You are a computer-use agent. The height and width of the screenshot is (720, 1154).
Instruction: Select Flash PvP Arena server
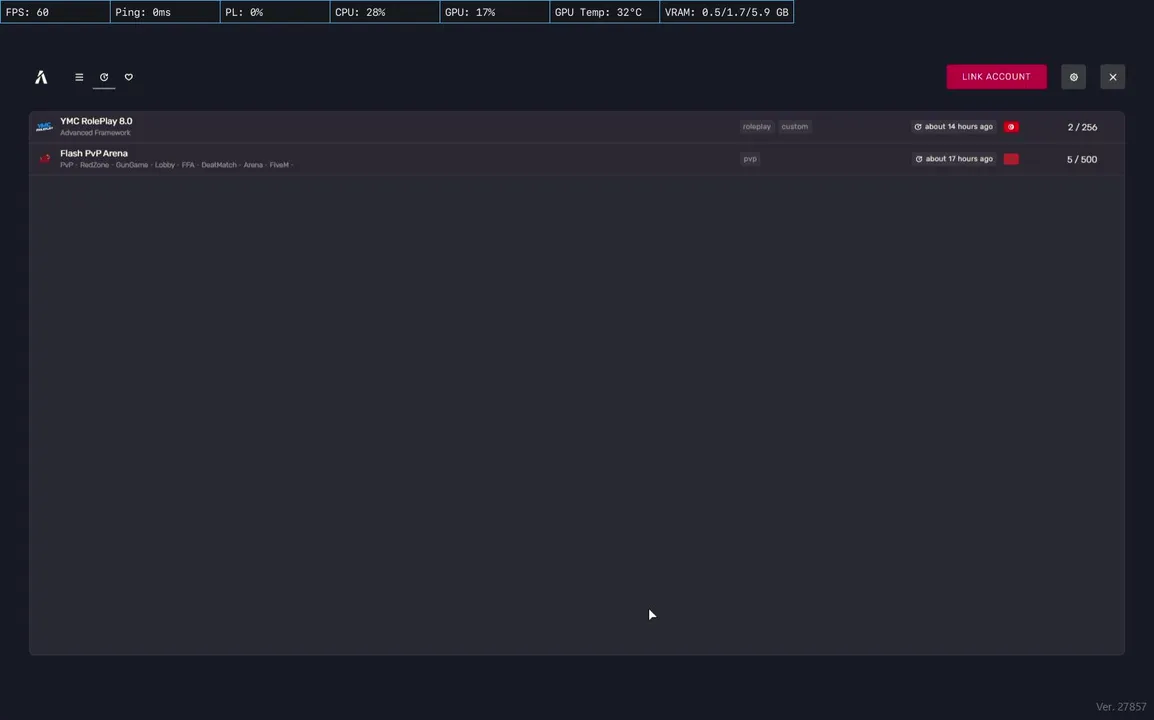[x=576, y=159]
